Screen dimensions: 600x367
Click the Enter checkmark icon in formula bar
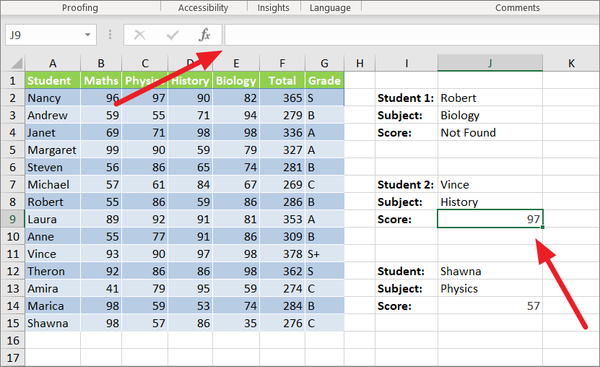point(173,35)
